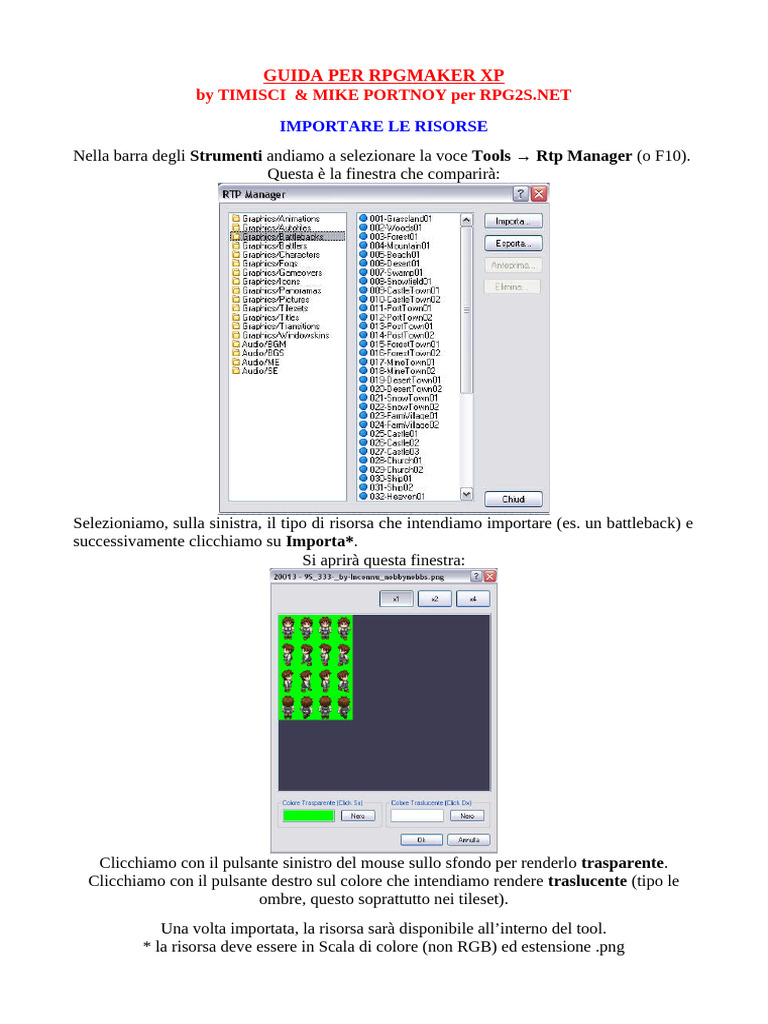
Task: Confirm import with the OK button
Action: point(421,840)
